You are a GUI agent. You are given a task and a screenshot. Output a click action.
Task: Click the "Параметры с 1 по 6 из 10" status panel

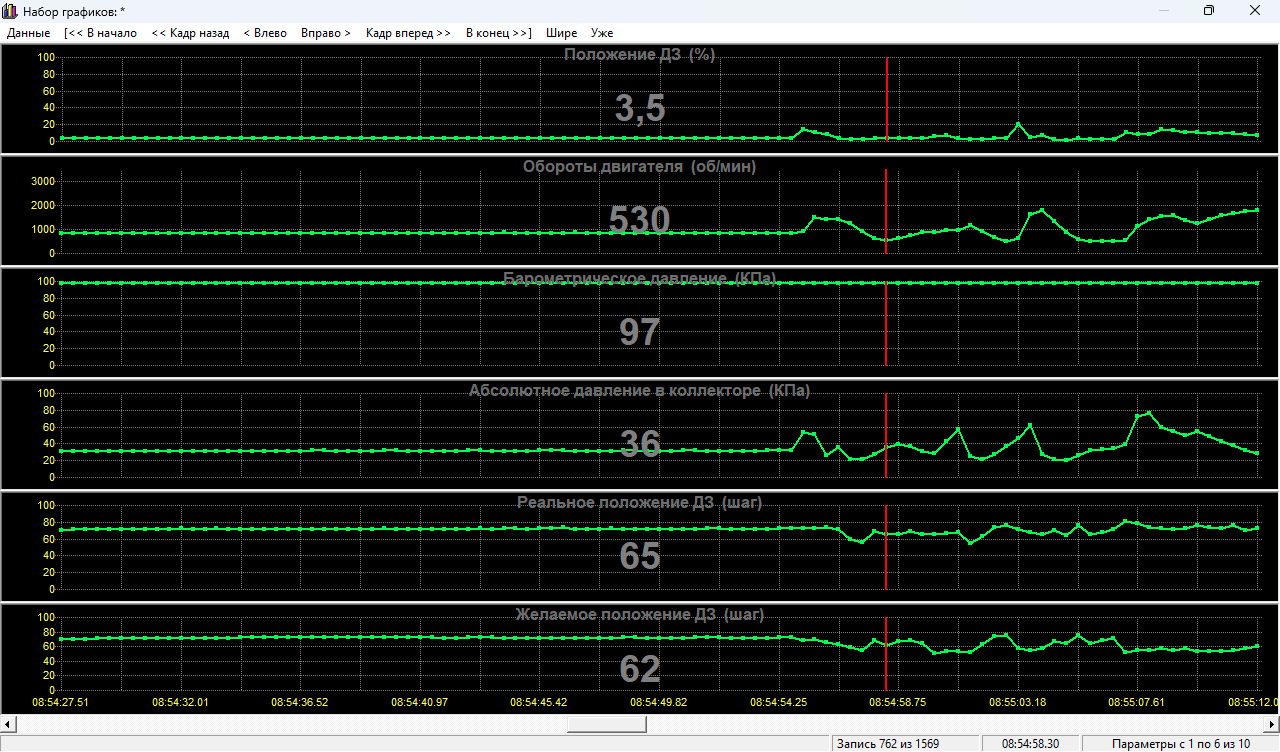pyautogui.click(x=1180, y=744)
